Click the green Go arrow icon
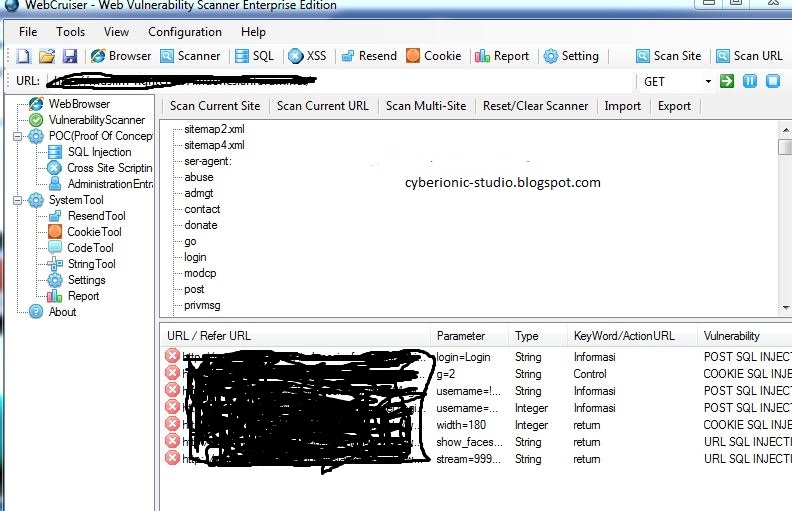The width and height of the screenshot is (792, 511). click(x=727, y=81)
